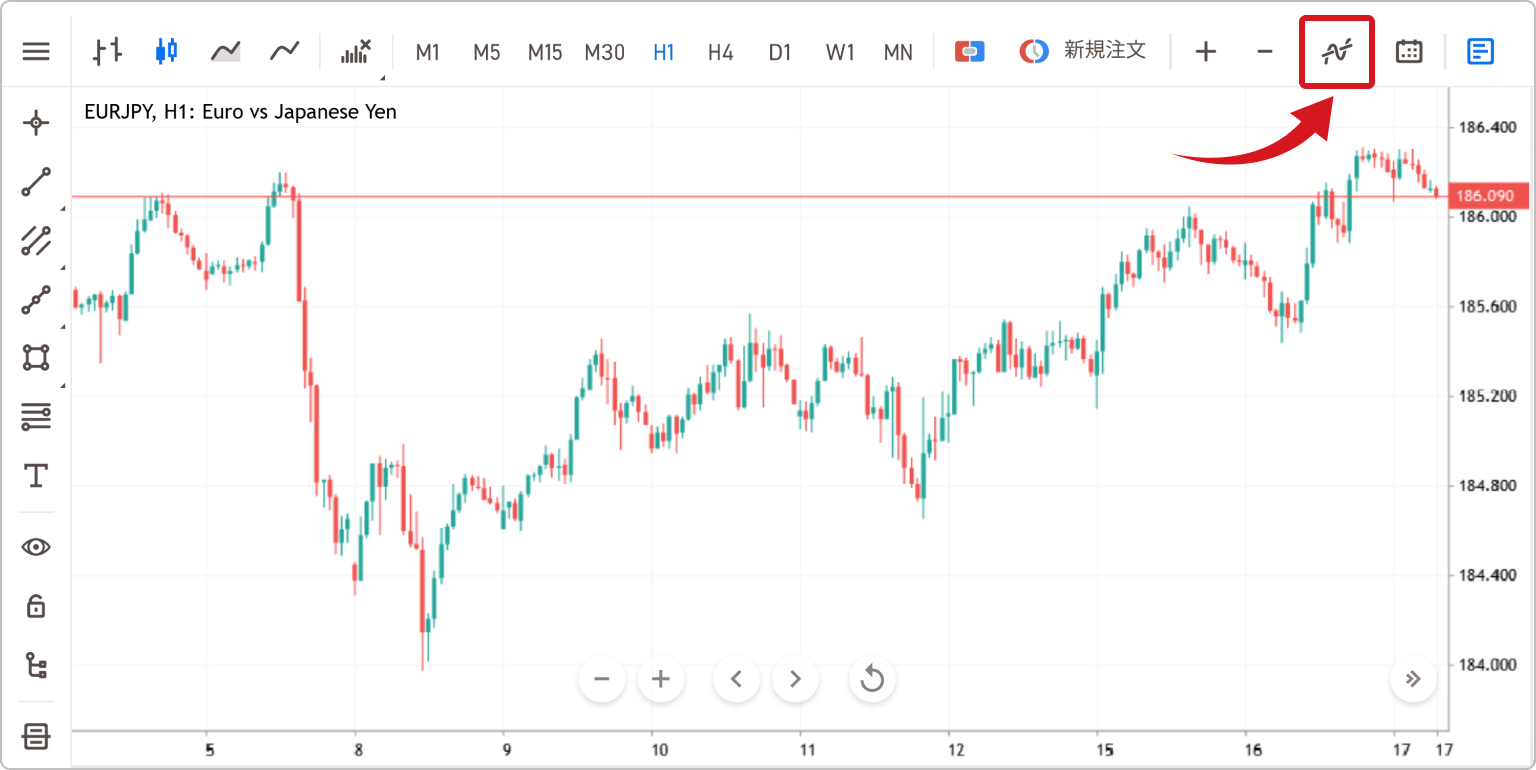Select bar chart type icon

coord(108,51)
